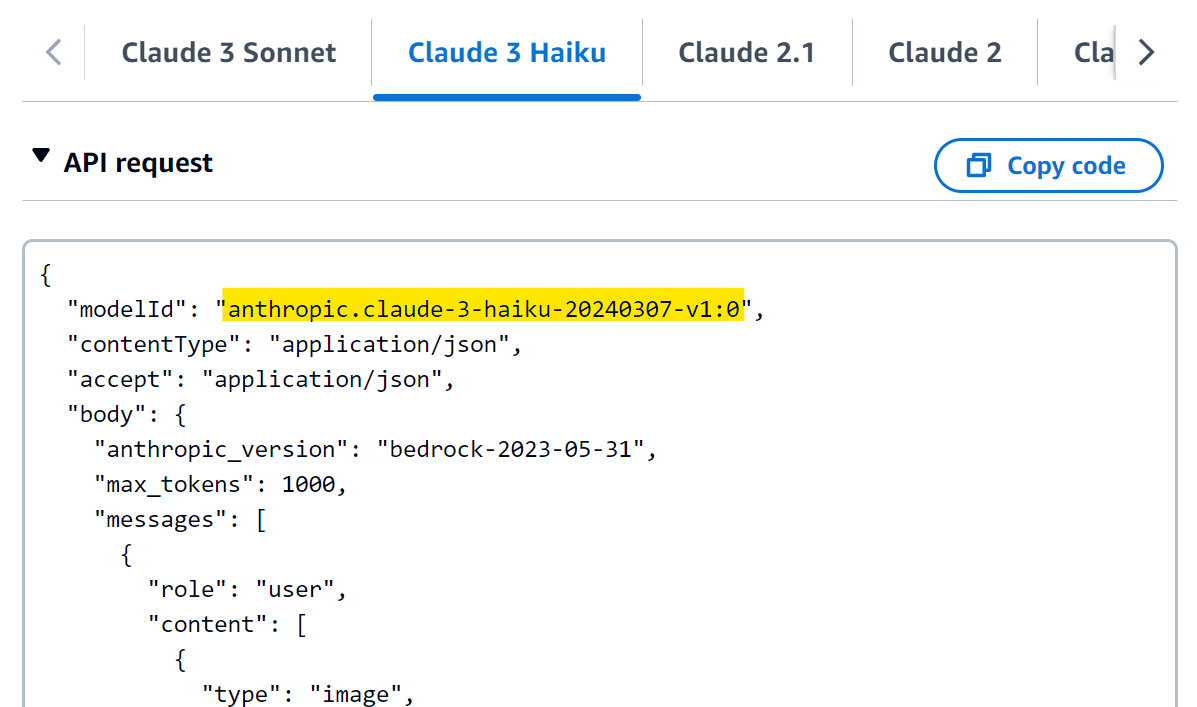
Task: Select the cut-off tab after Claude 2
Action: pyautogui.click(x=1093, y=52)
